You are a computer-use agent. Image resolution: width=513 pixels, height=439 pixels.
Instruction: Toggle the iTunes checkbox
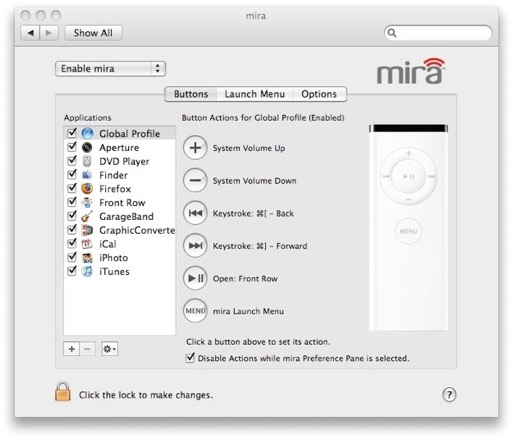point(72,270)
